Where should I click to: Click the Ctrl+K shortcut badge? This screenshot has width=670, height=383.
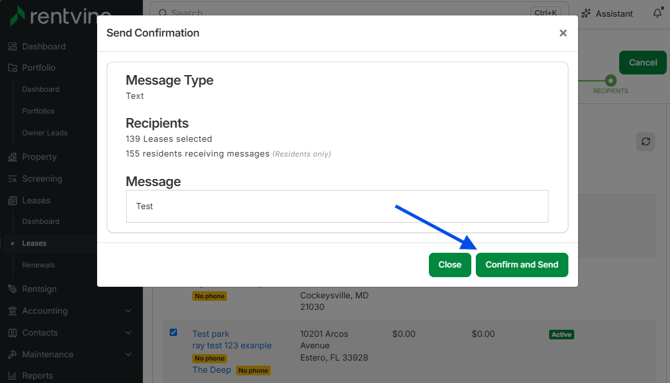[545, 12]
